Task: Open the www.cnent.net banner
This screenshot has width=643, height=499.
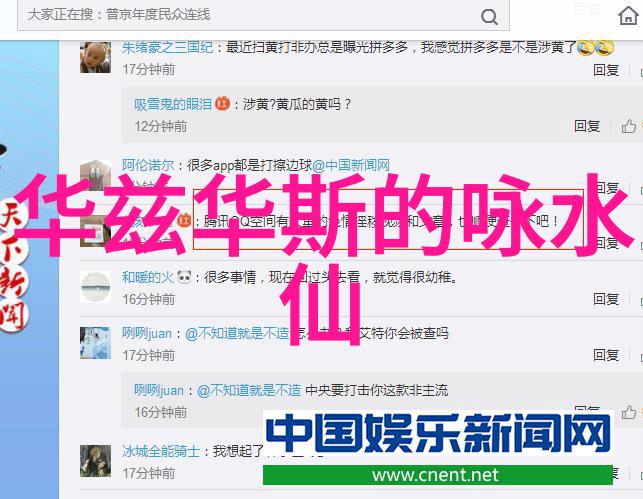Action: 438,475
